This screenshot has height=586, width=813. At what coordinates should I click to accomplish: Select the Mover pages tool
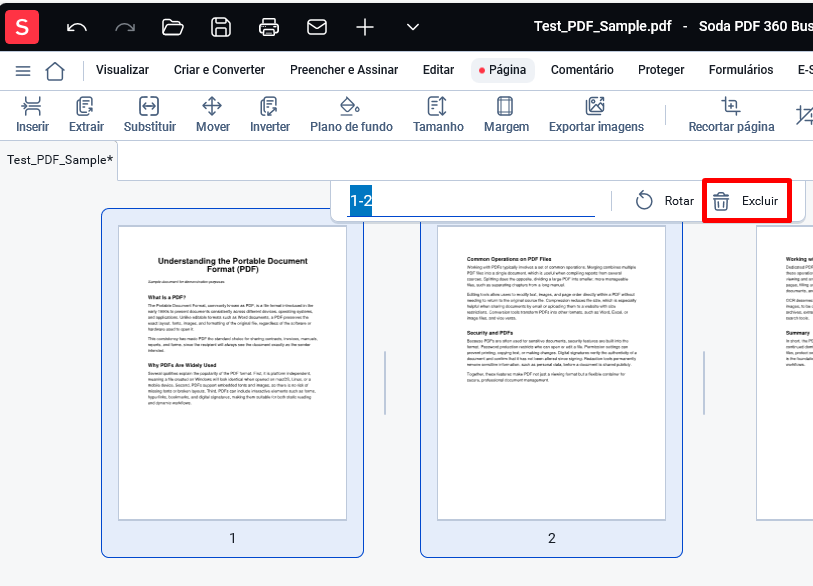tap(213, 115)
